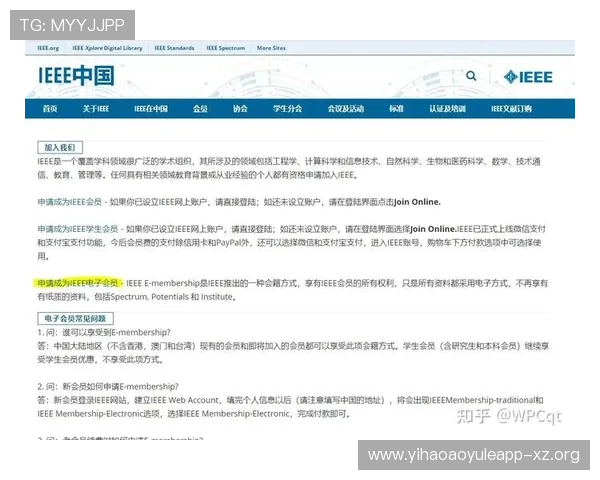This screenshot has width=600, height=480.
Task: Open 会议及活动 navigation menu
Action: [346, 109]
